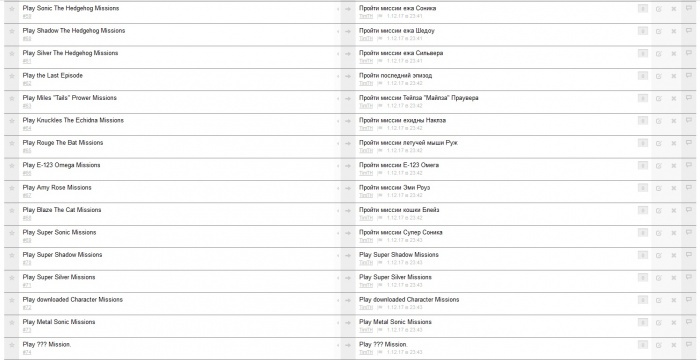Click flag icon under 'Пройти миссии ежа Соника'
Viewport: 700px width, 360px height.
point(380,16)
